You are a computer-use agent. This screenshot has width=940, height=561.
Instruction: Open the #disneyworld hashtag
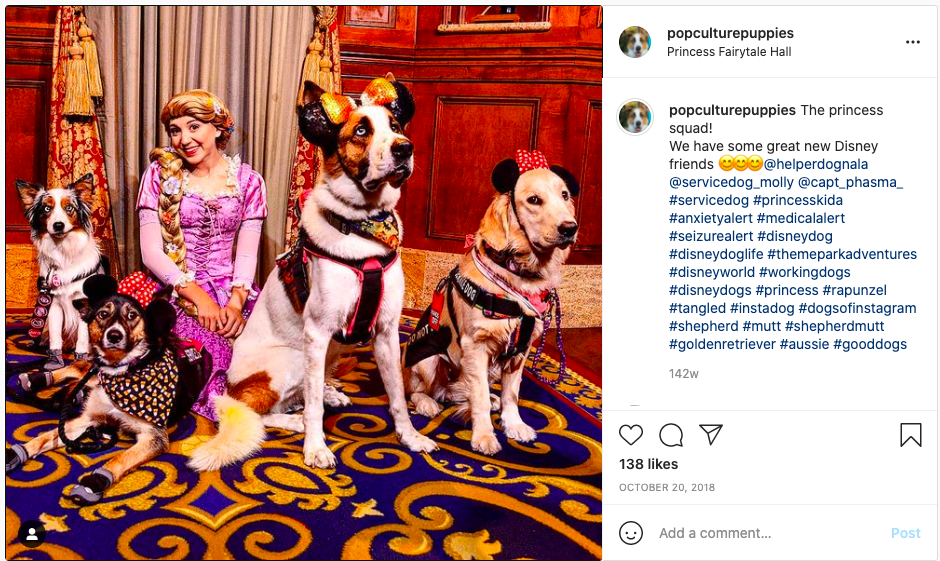(x=712, y=272)
